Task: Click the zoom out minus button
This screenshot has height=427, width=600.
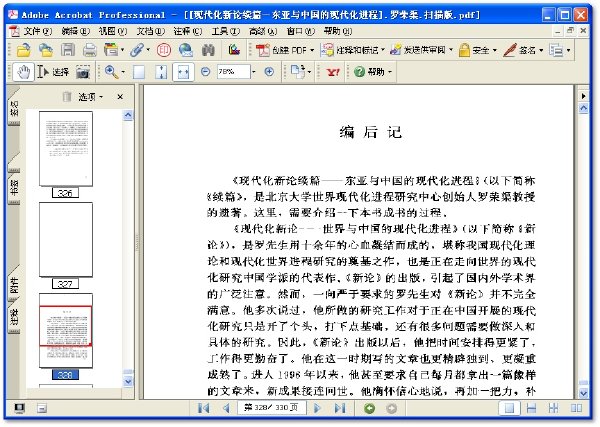Action: click(205, 72)
